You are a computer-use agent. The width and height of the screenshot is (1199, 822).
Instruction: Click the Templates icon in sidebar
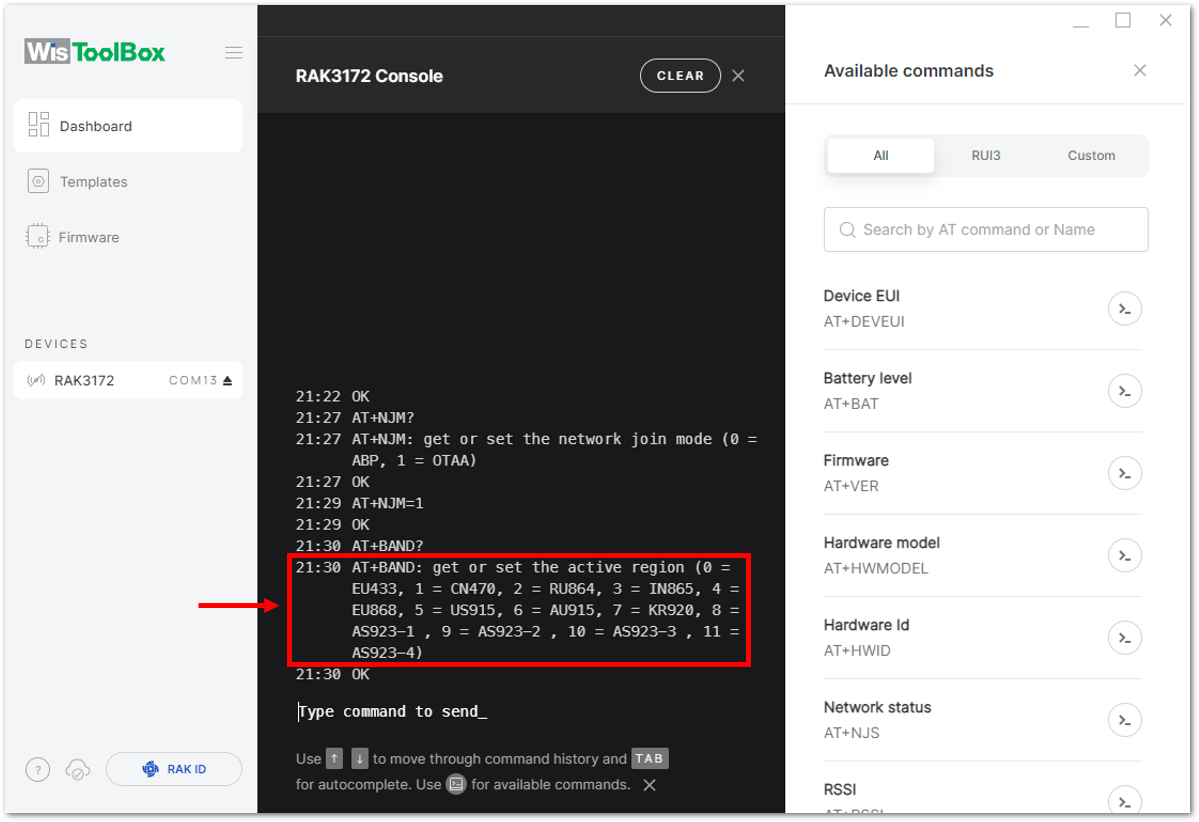38,181
